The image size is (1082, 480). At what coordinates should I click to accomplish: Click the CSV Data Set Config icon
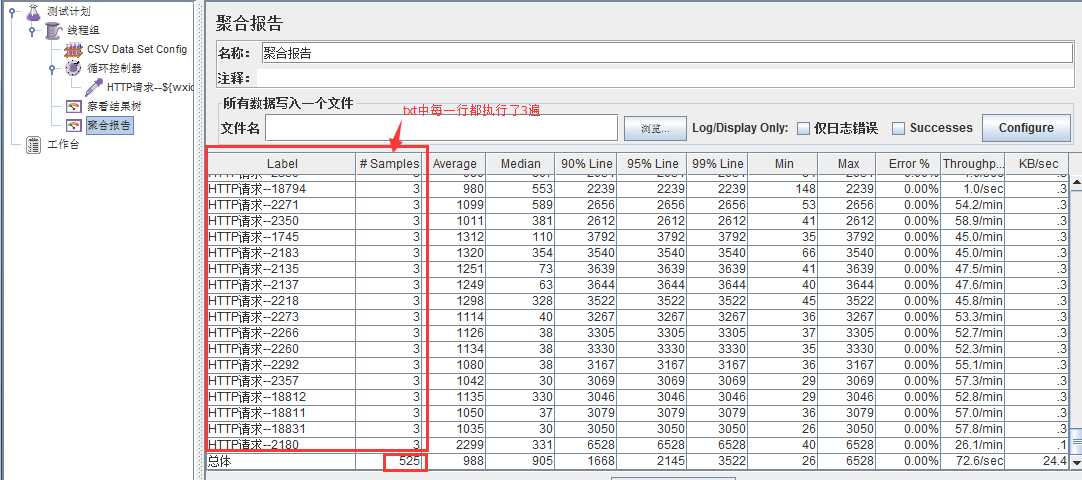coord(73,50)
